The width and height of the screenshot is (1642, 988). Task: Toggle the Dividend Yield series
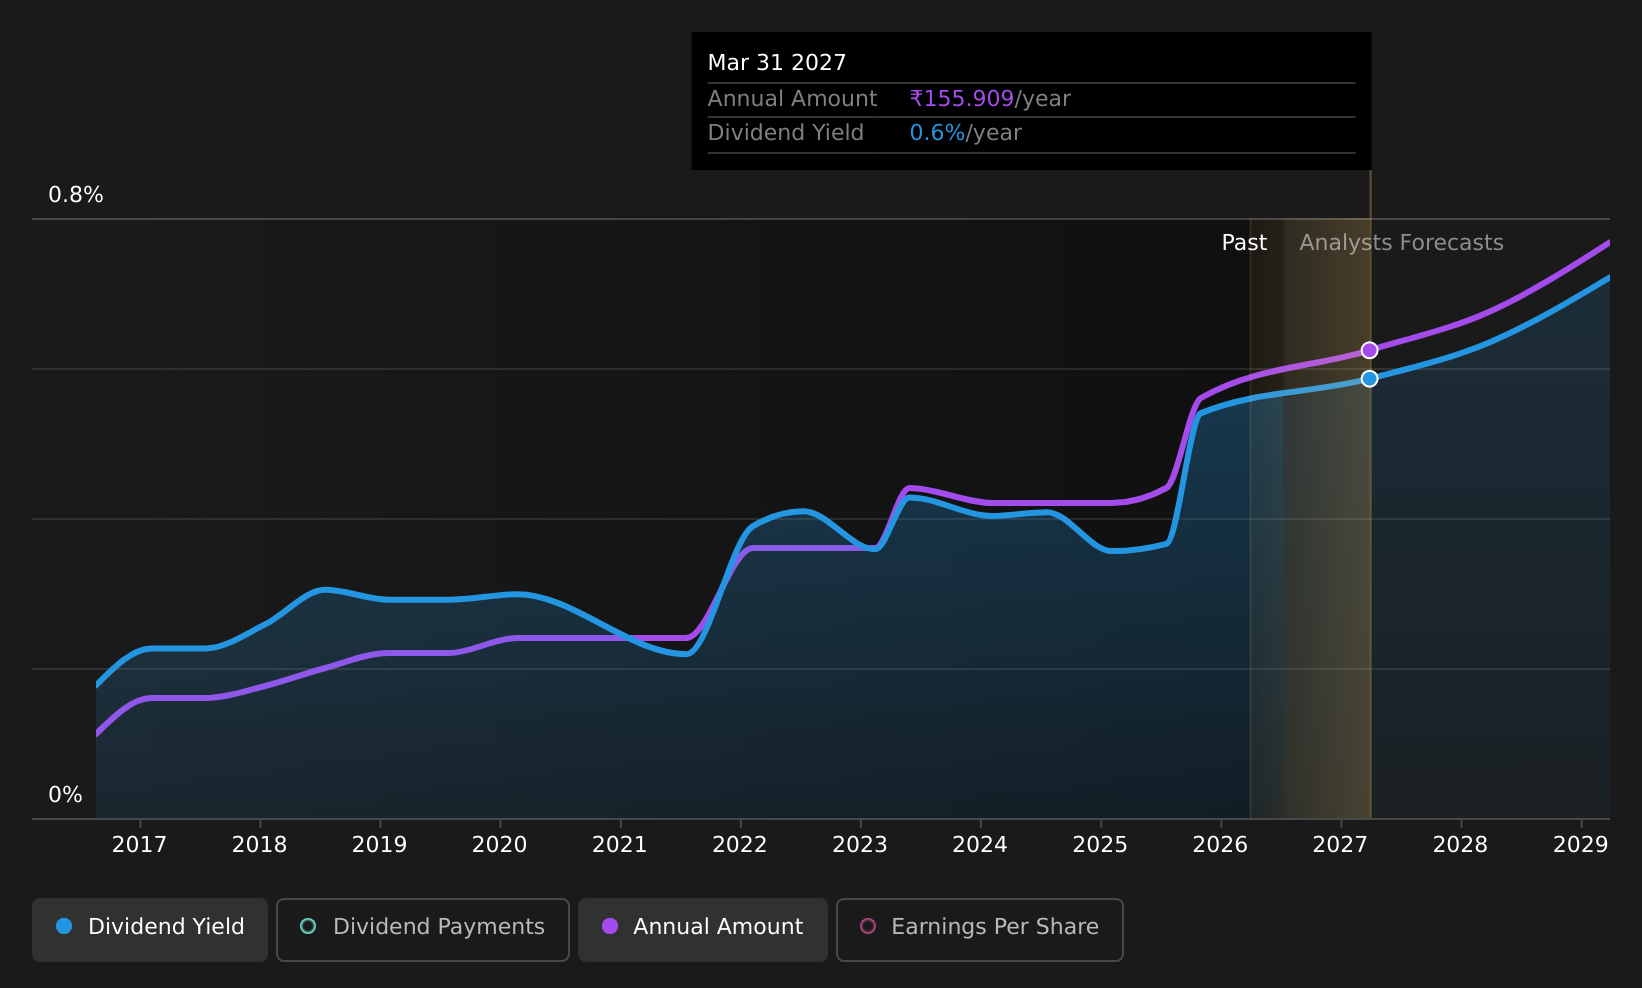point(150,929)
